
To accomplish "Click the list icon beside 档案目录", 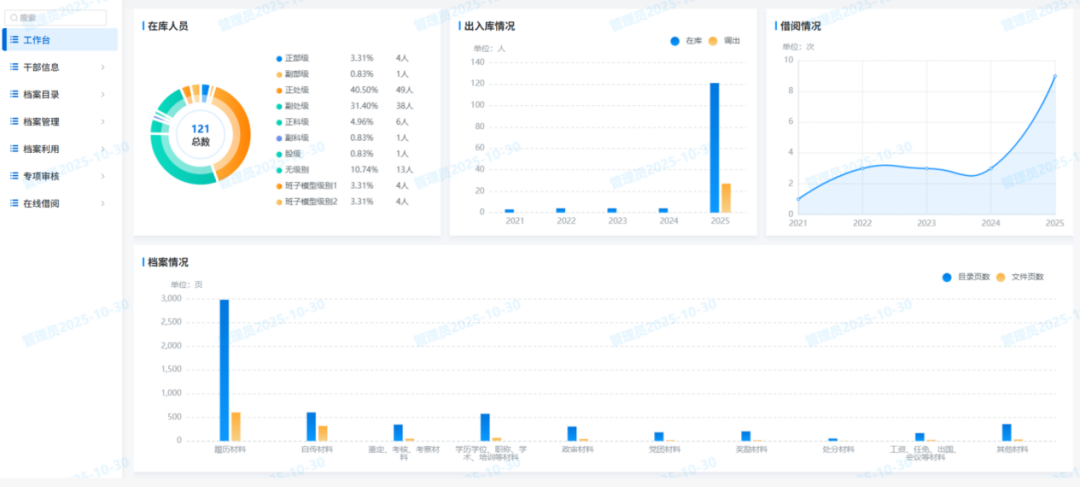I will pos(14,94).
